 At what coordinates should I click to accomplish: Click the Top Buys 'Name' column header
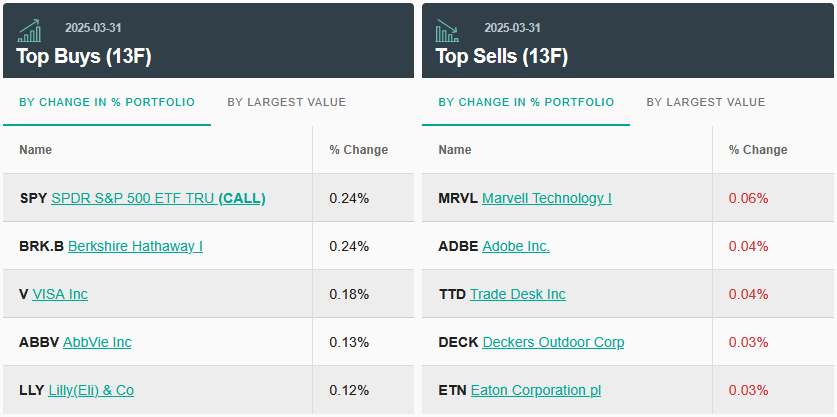pos(36,150)
